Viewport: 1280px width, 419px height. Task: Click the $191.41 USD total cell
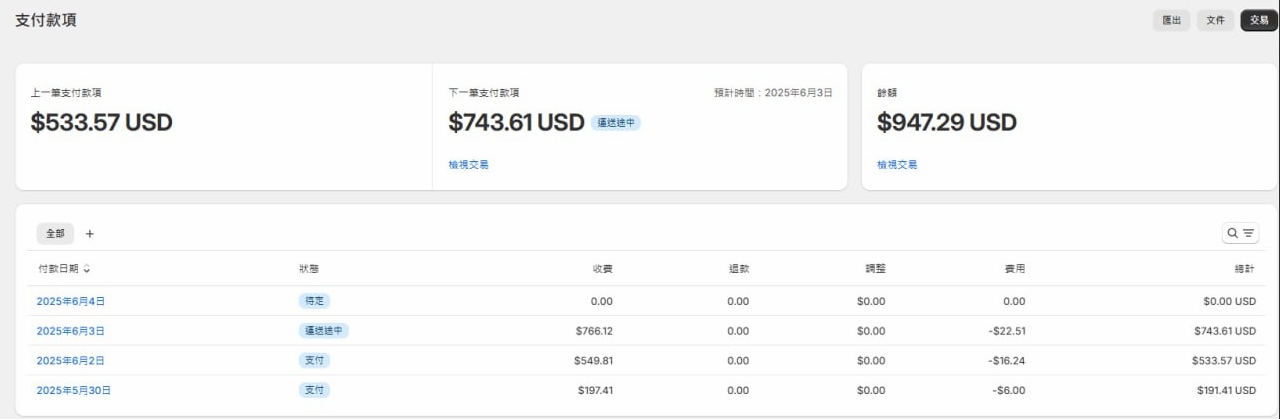pyautogui.click(x=1227, y=390)
